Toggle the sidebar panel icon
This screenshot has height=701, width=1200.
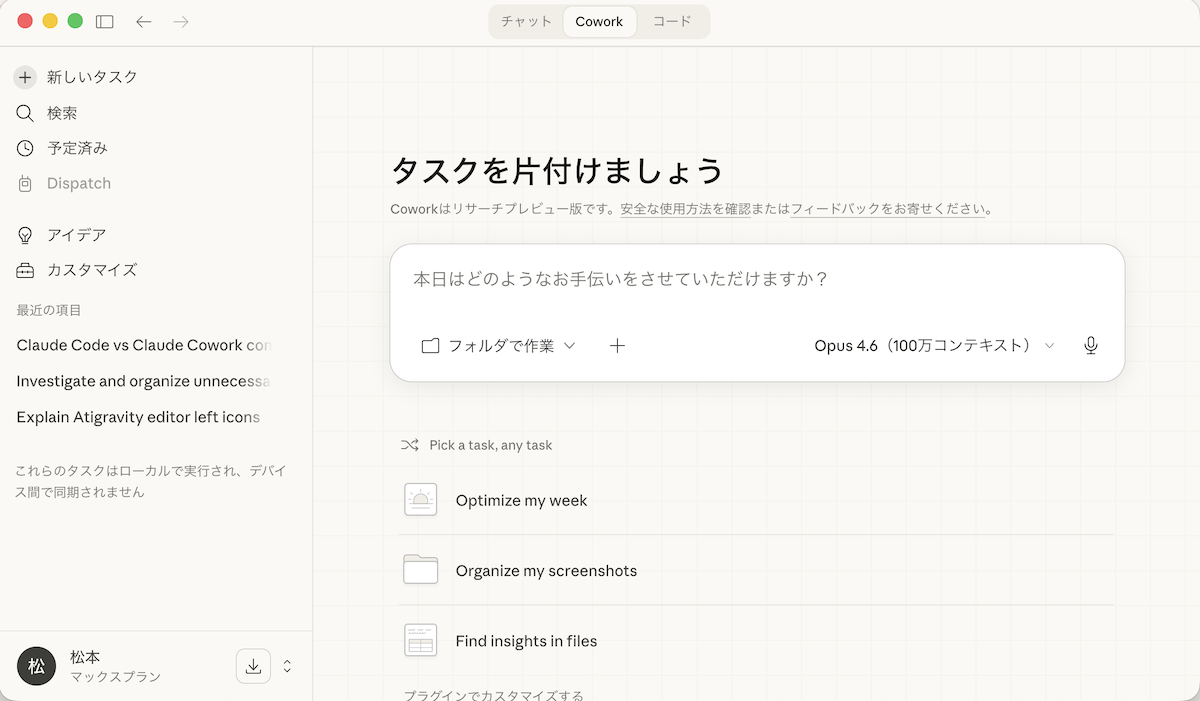tap(105, 21)
